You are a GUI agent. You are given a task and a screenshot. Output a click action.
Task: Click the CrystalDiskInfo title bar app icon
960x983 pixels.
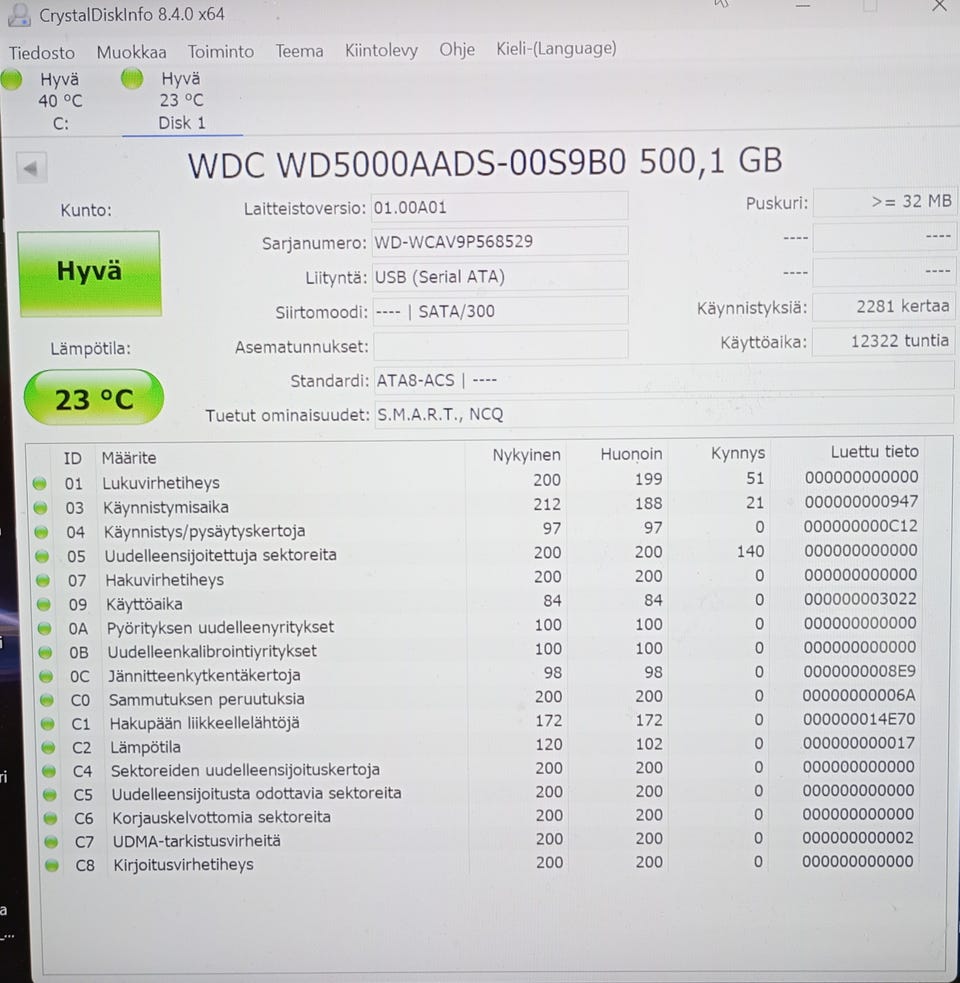tap(19, 15)
